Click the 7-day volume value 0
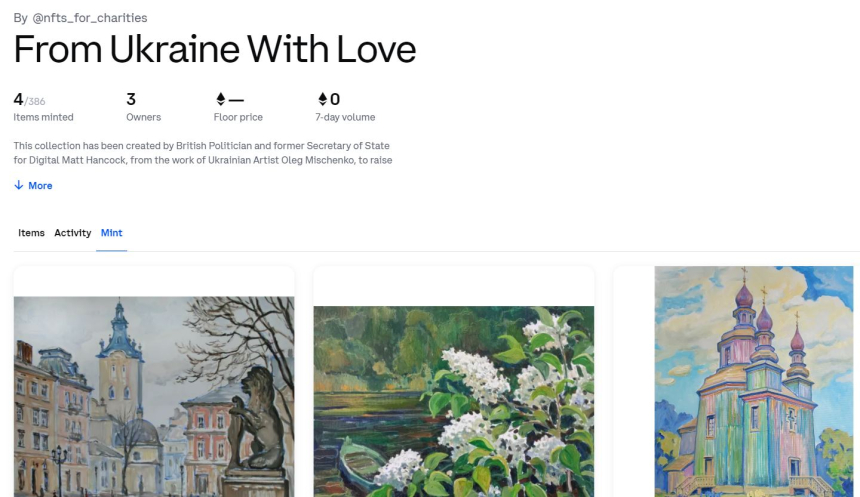Image resolution: width=860 pixels, height=497 pixels. coord(335,99)
